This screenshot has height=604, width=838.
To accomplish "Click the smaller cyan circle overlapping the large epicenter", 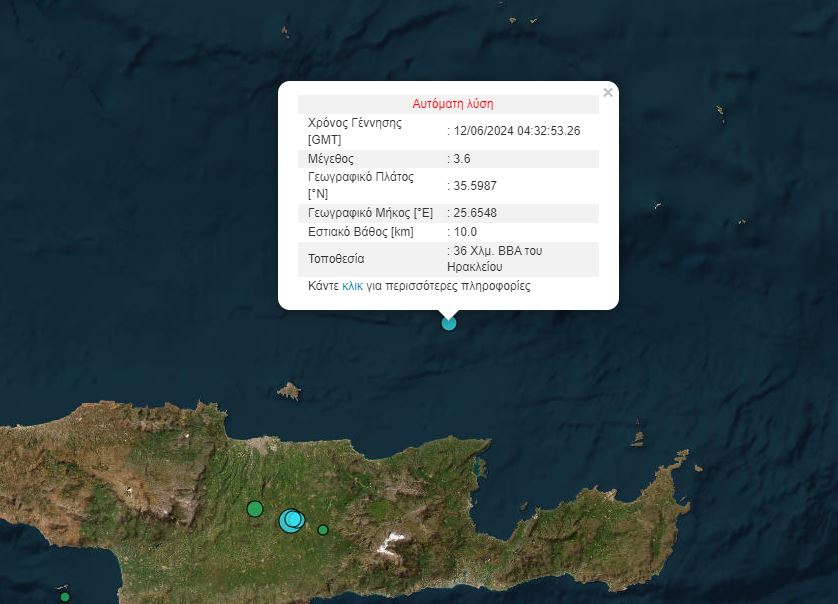I will coord(295,516).
